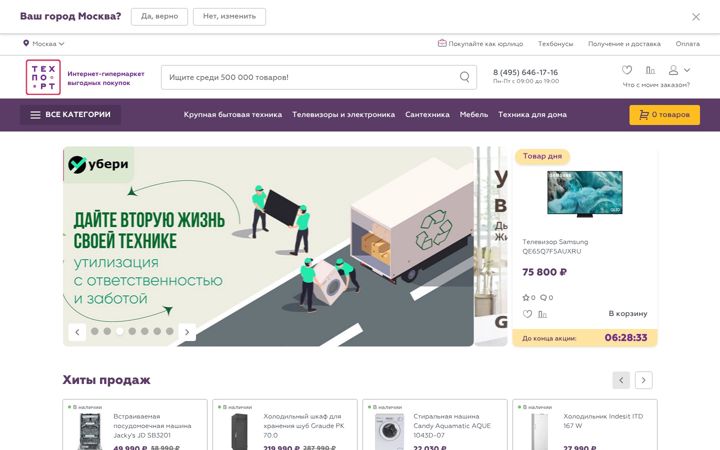Open comparison list via header bars icon
The image size is (720, 450).
(x=650, y=70)
